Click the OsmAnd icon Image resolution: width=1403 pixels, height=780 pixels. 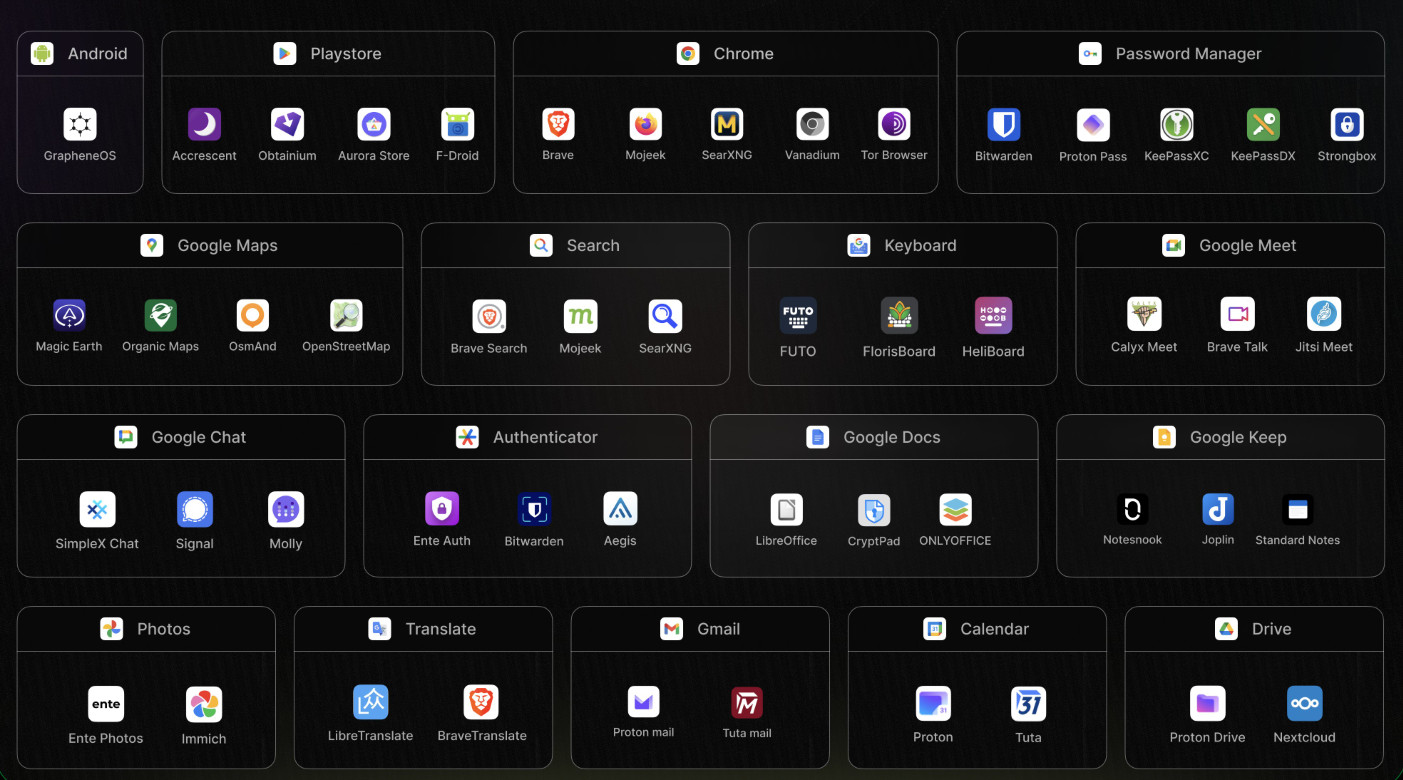(x=253, y=316)
